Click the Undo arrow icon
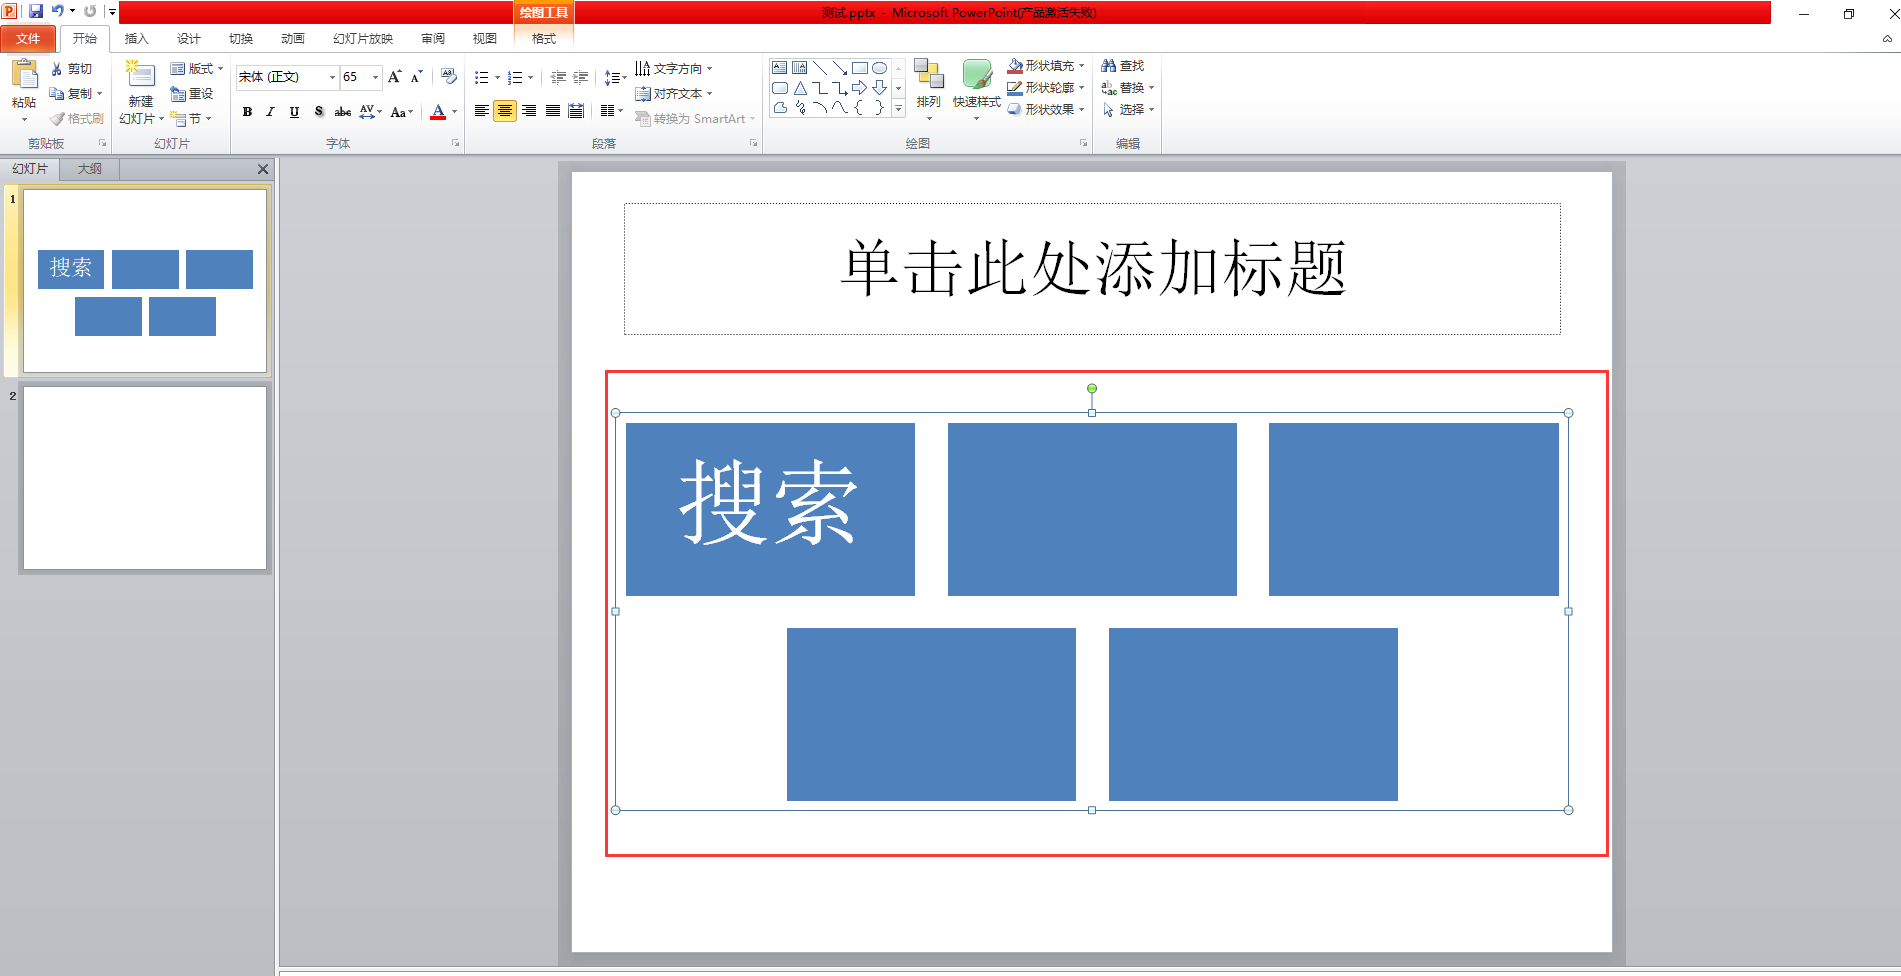 pyautogui.click(x=57, y=11)
